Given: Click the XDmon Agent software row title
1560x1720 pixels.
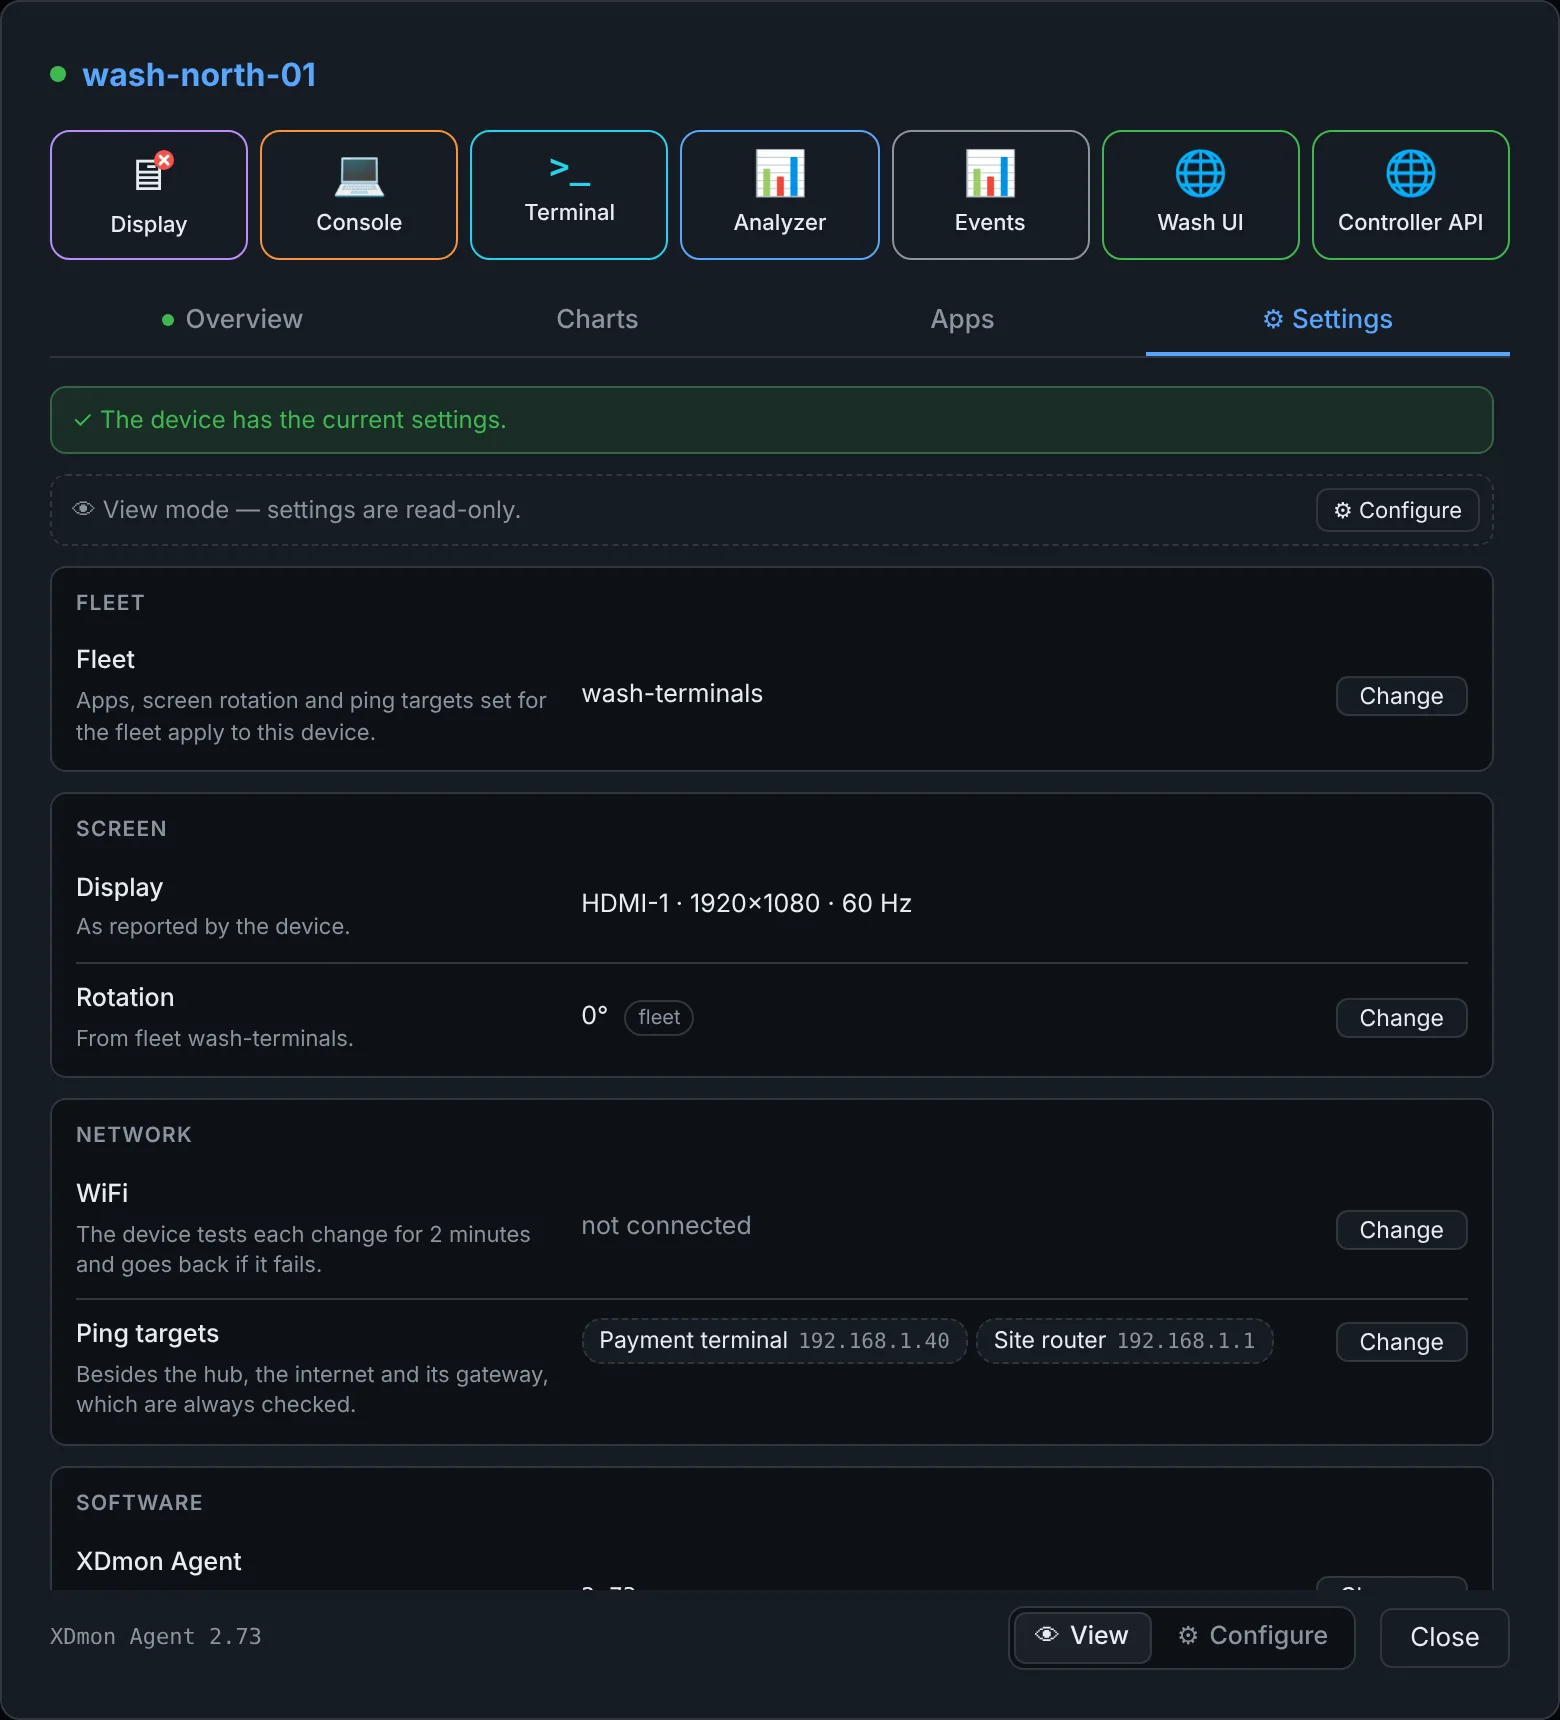Looking at the screenshot, I should coord(159,1561).
